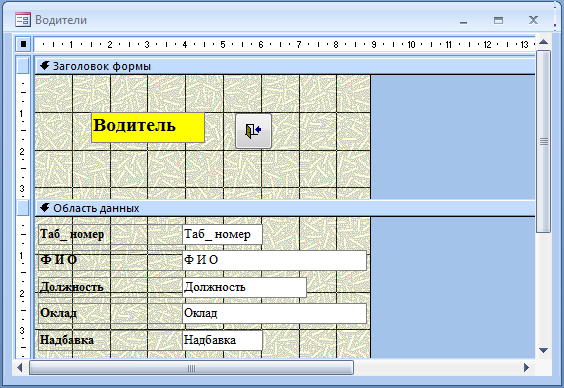Click the horizontal scrollbar right arrow
Viewport: 564px width, 388px height.
526,368
